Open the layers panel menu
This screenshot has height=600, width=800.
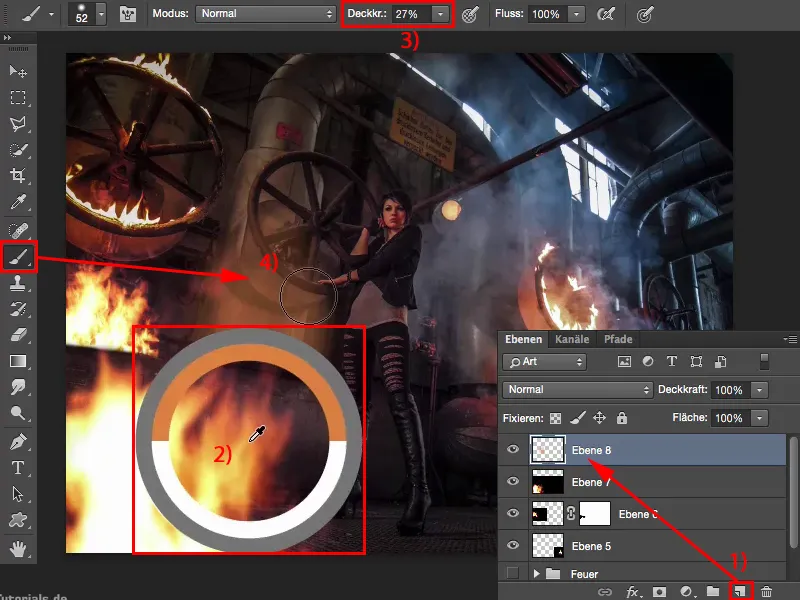790,339
